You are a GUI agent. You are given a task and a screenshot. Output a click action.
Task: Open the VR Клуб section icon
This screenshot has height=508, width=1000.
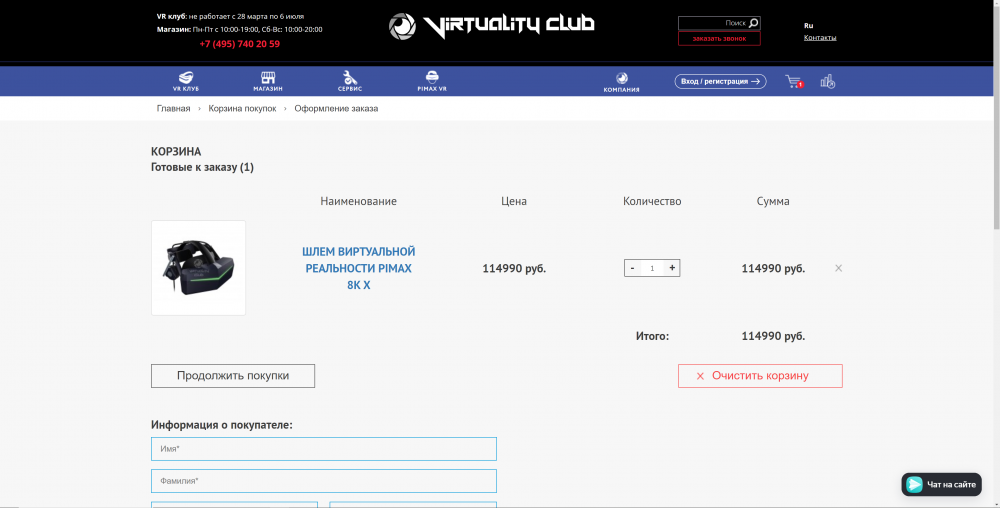[x=186, y=81]
